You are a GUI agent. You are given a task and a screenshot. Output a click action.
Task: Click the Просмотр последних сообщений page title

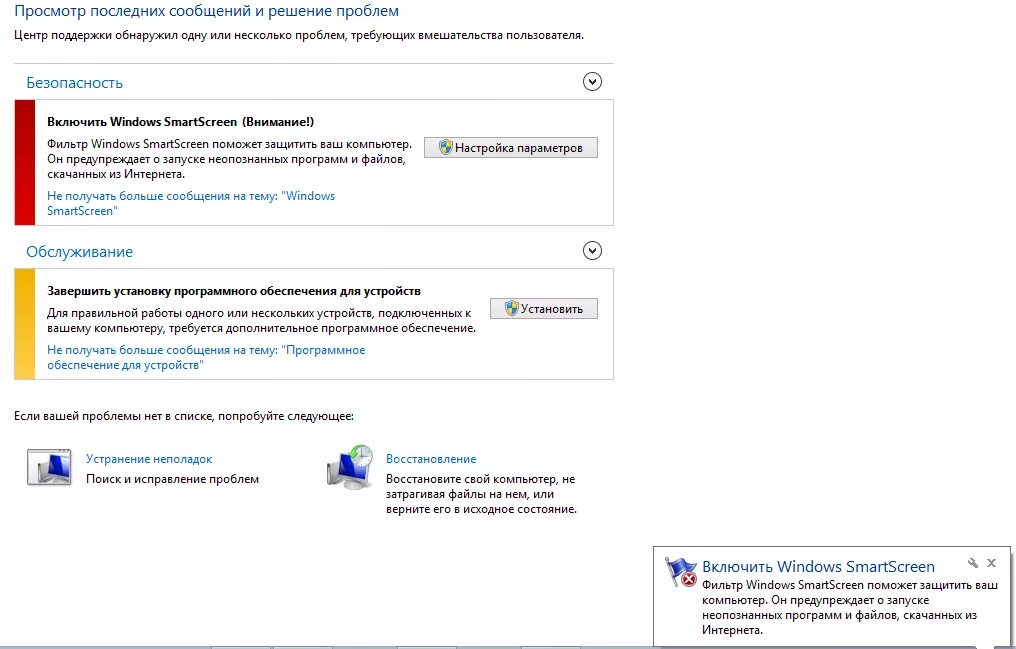click(x=207, y=11)
